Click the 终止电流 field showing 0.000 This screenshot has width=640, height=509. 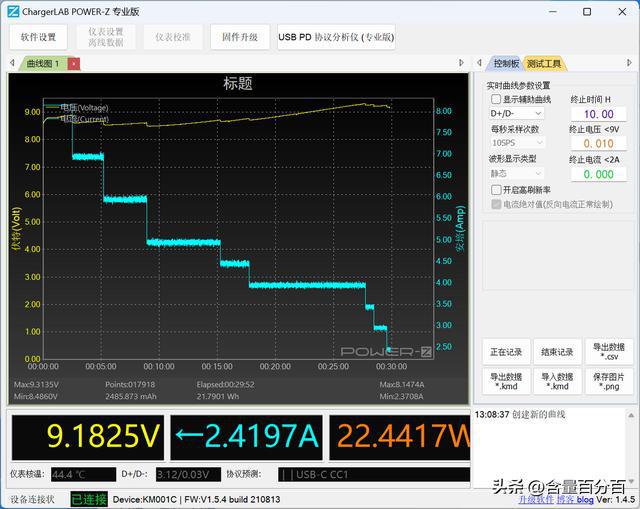598,174
